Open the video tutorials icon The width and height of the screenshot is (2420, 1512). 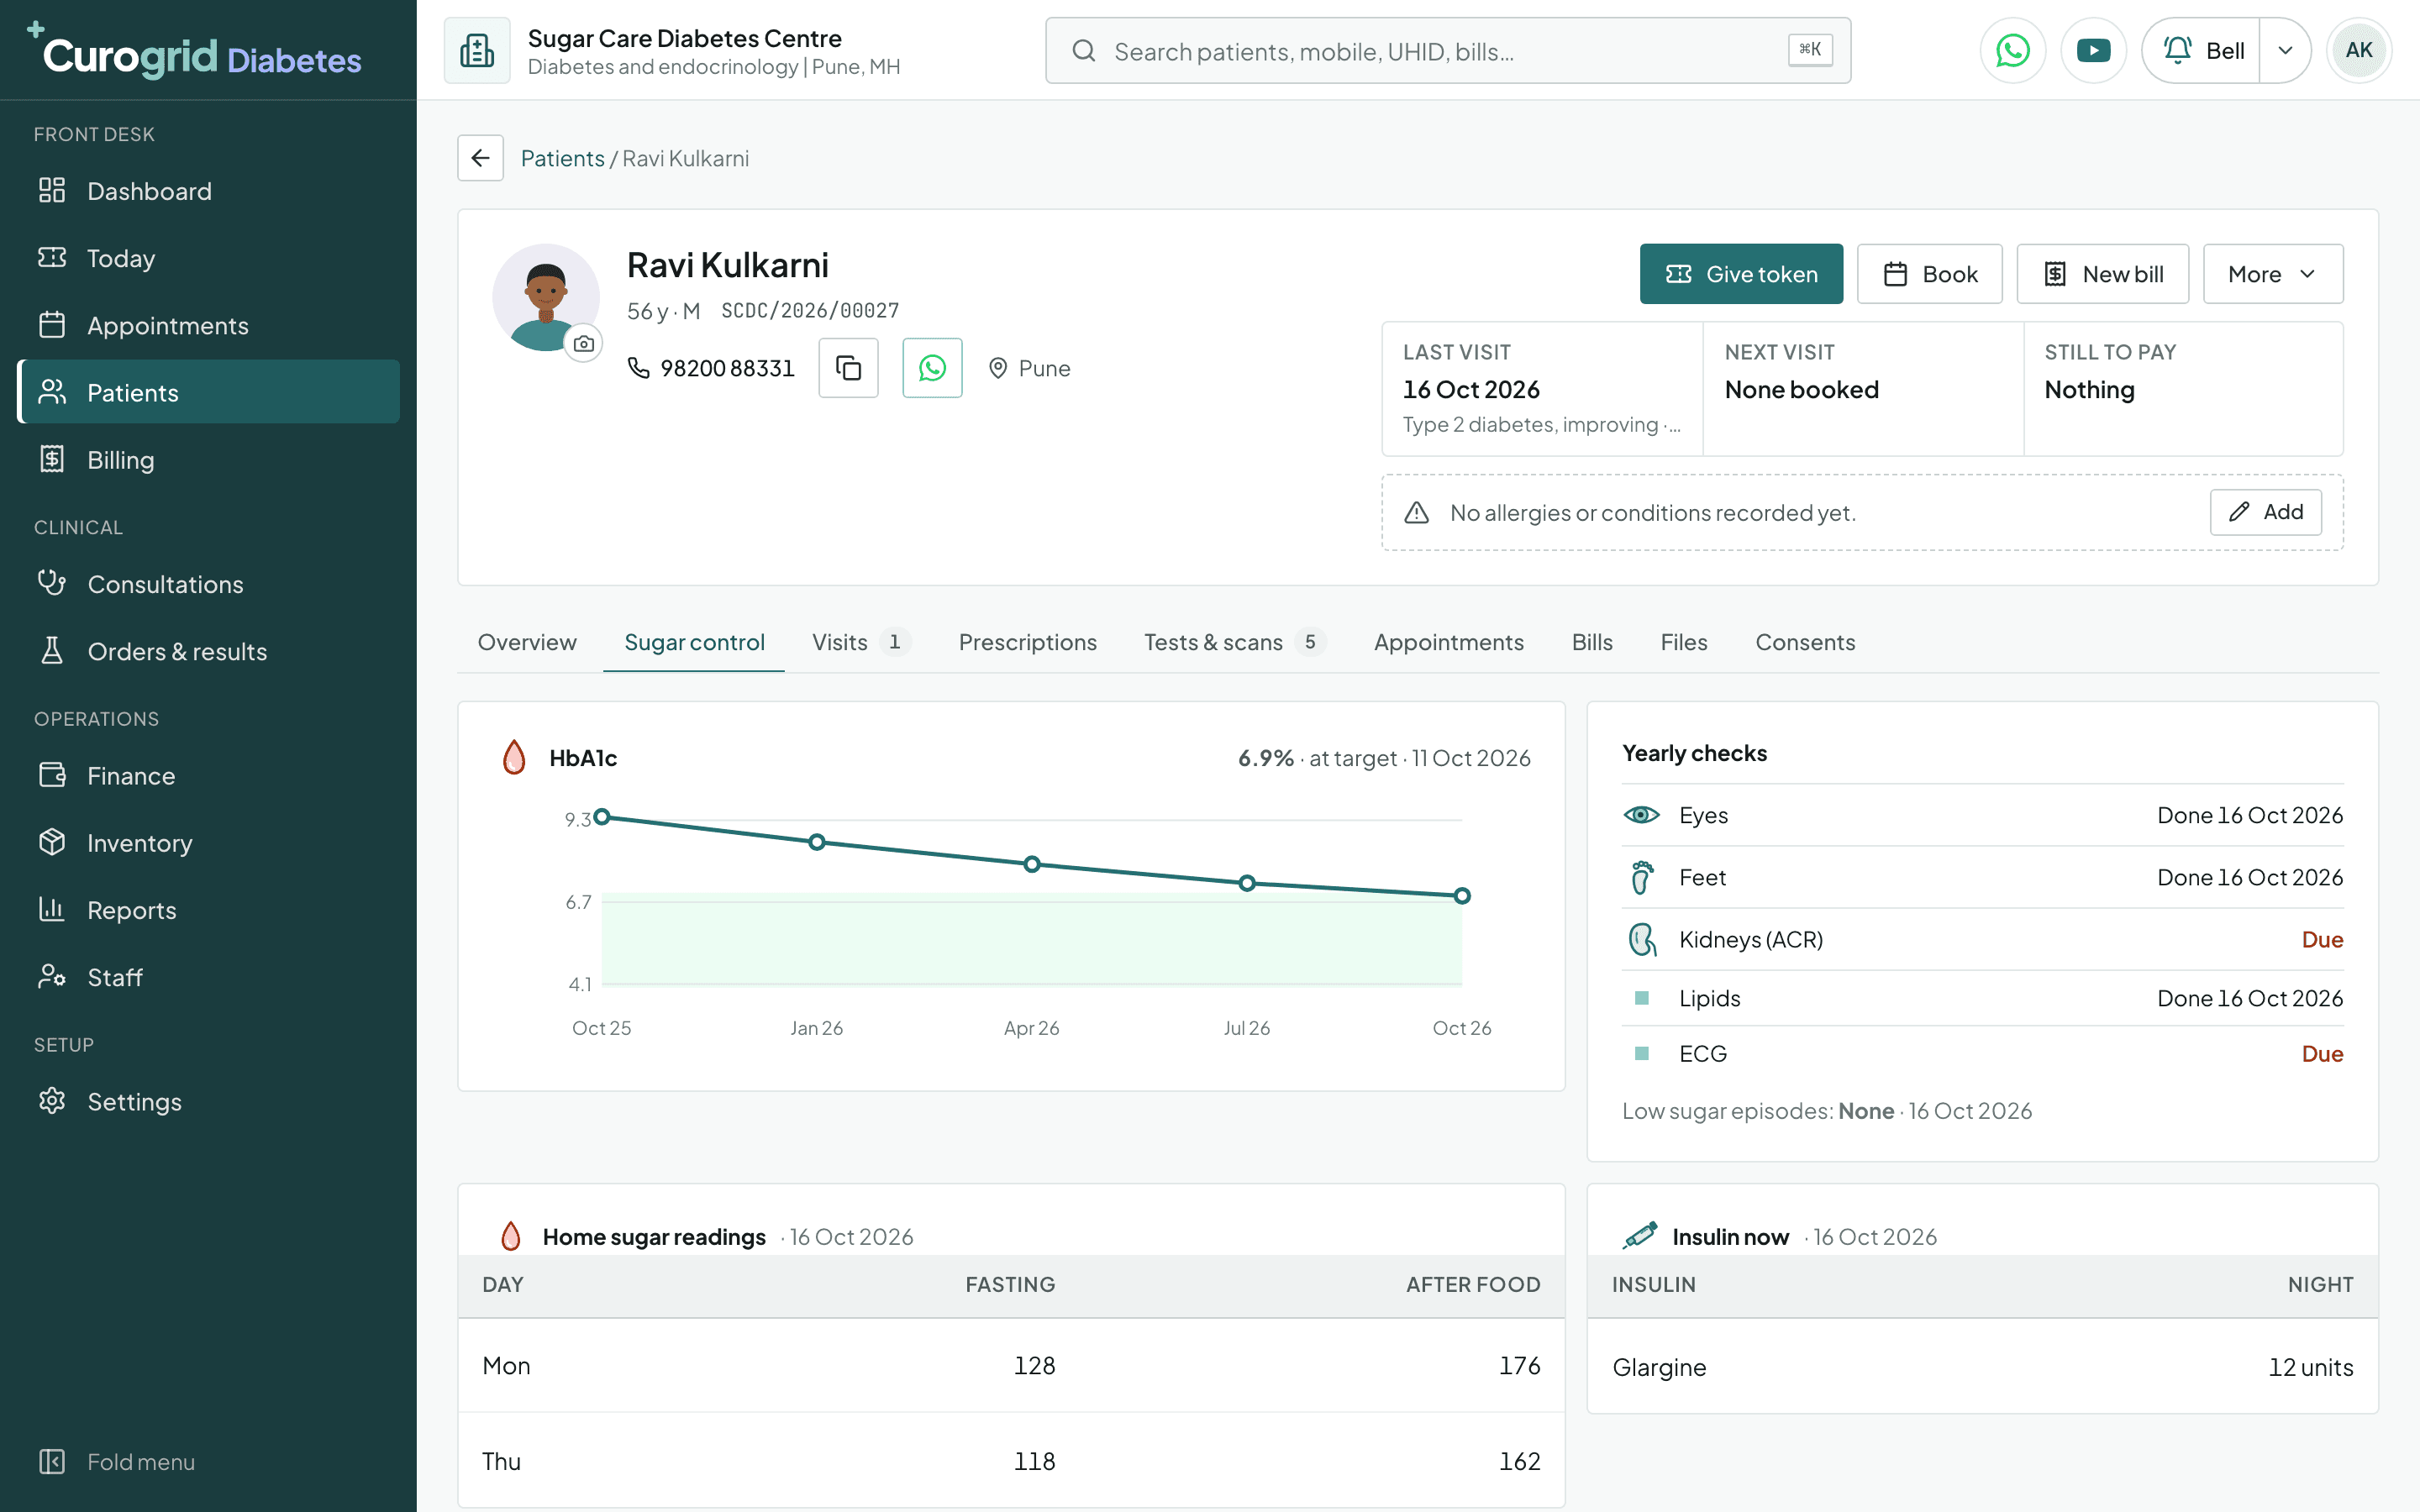click(2093, 50)
